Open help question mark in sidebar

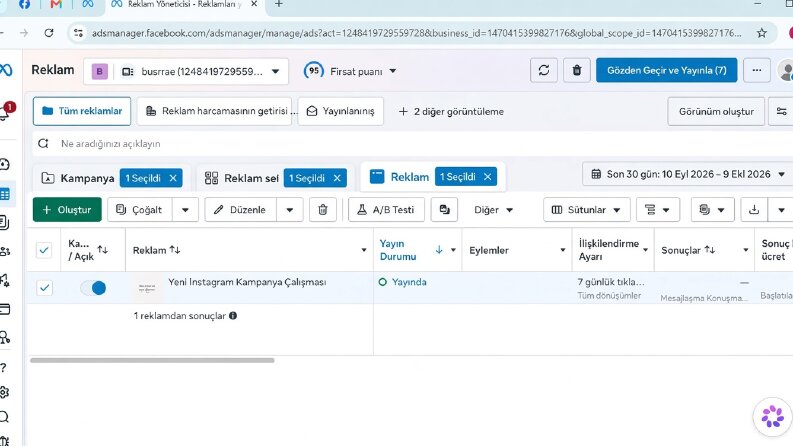click(x=4, y=368)
